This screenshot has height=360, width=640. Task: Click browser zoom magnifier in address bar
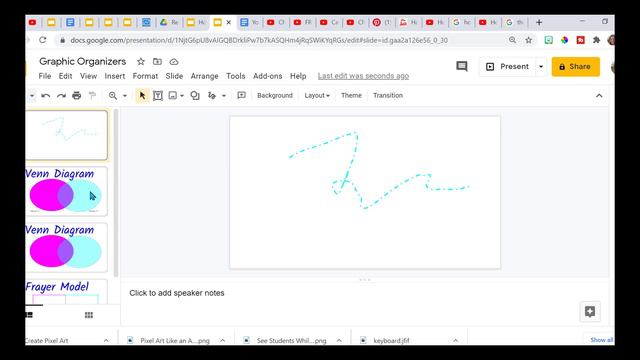point(512,40)
